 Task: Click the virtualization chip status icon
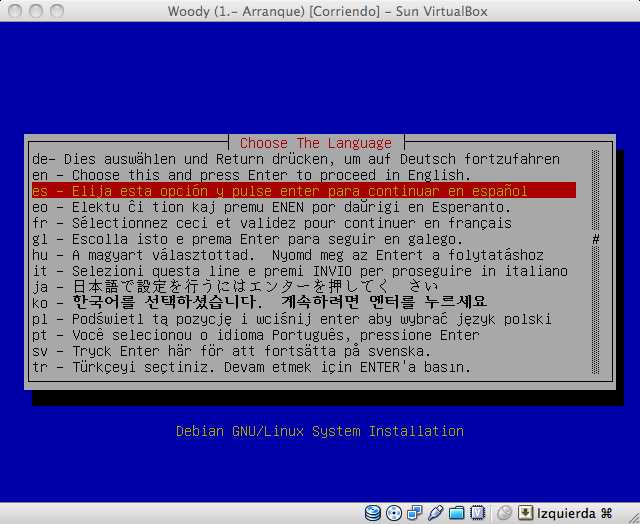(477, 513)
